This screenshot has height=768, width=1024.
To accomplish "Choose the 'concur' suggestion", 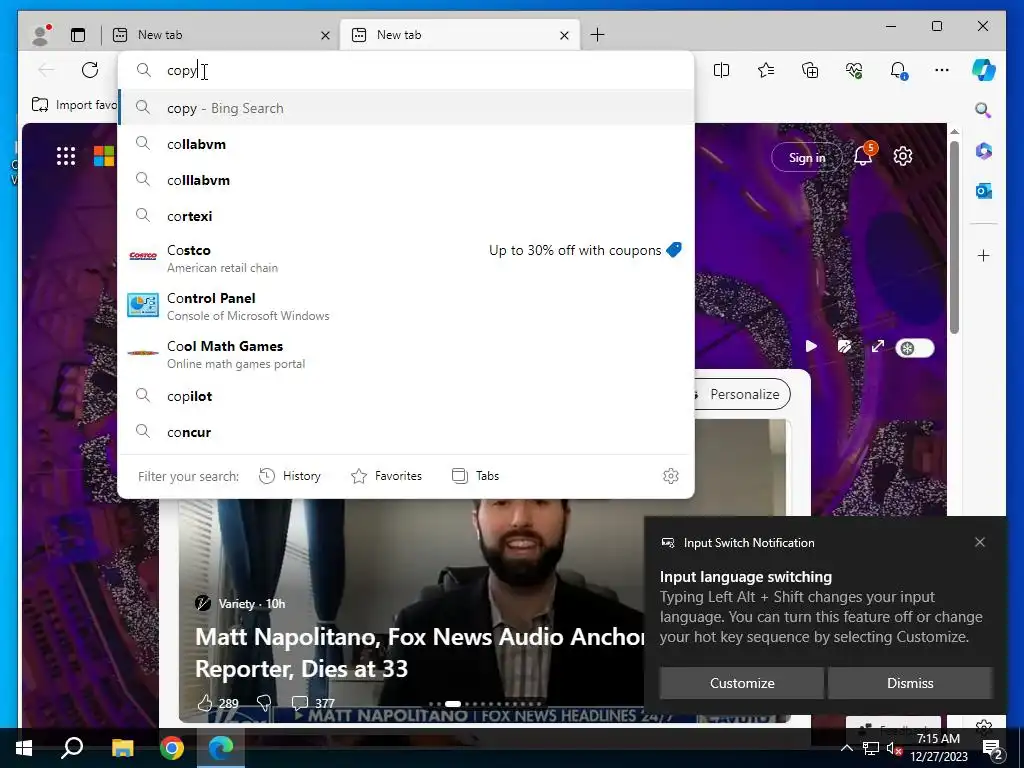I will pyautogui.click(x=406, y=432).
